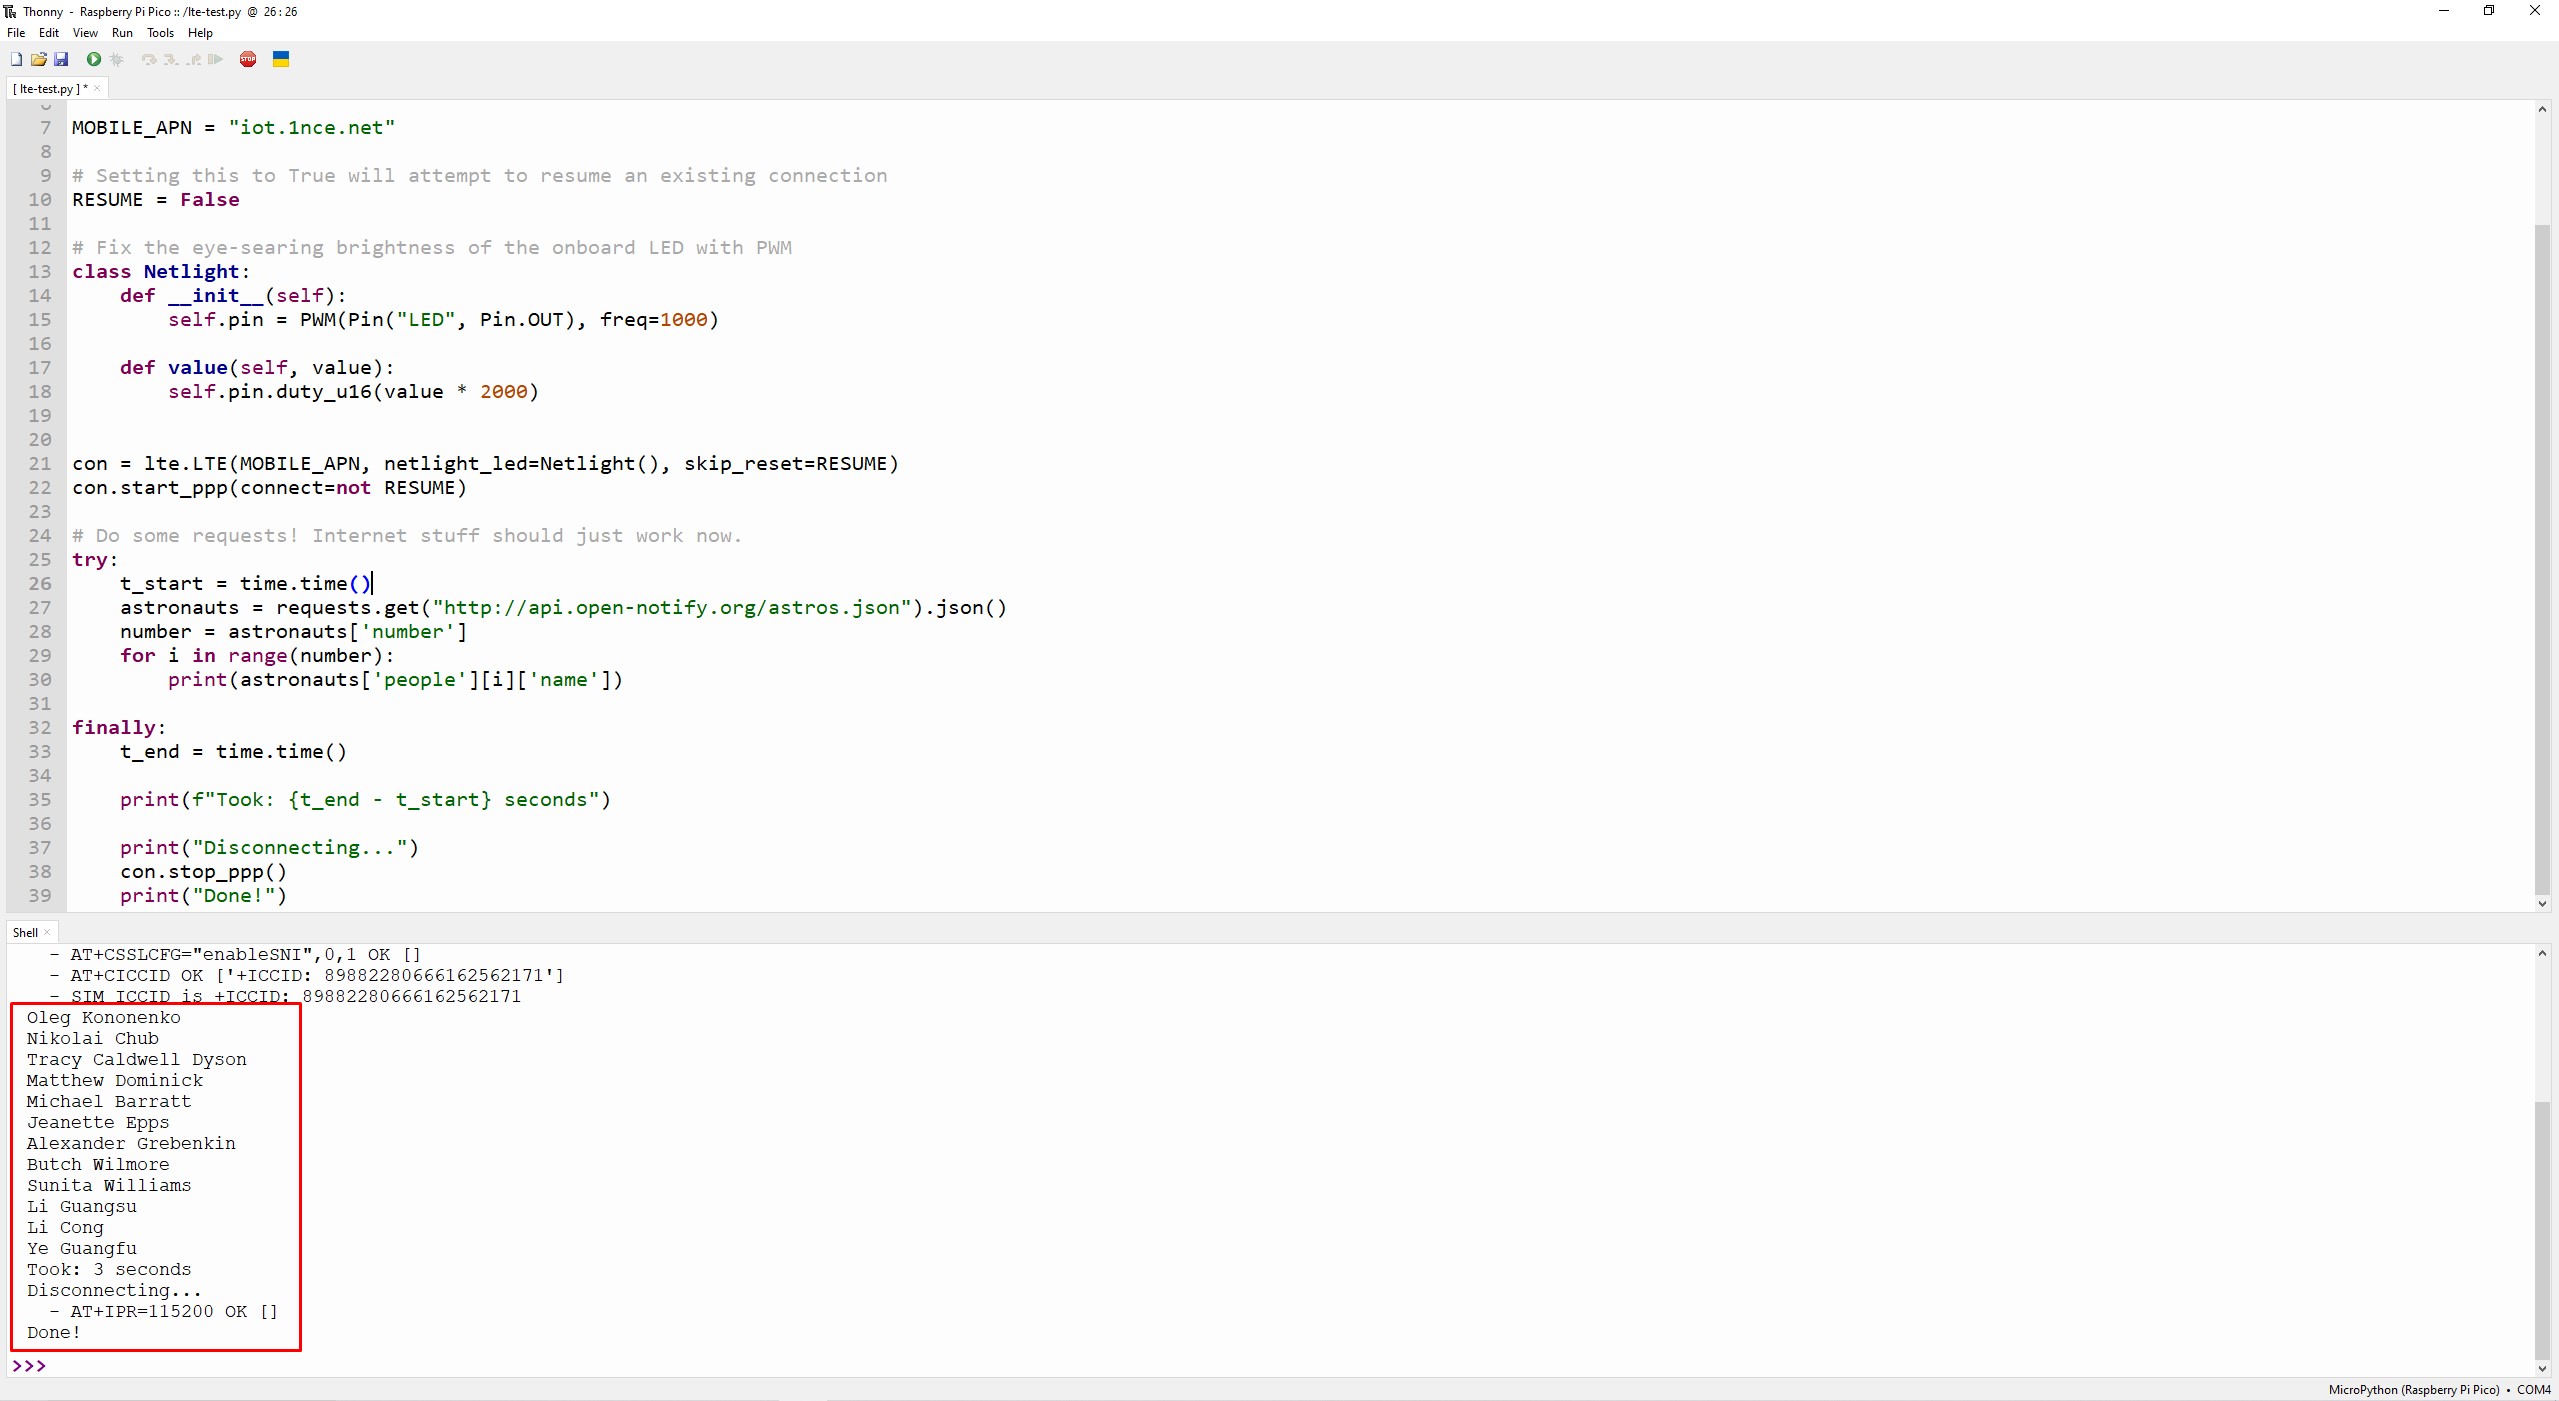Click the Ukraine flag toolbar icon
Image resolution: width=2559 pixels, height=1401 pixels.
(281, 60)
